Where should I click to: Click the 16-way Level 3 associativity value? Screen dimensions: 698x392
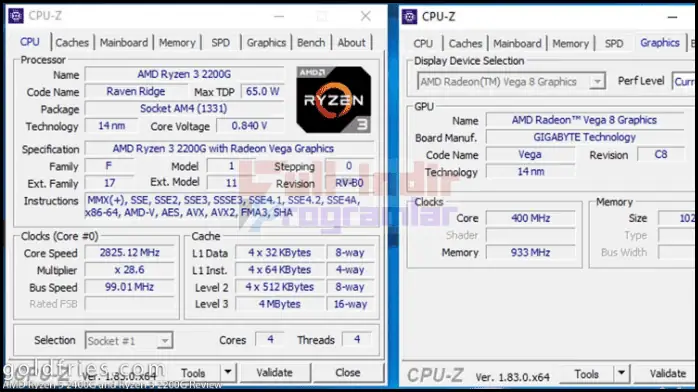(350, 304)
